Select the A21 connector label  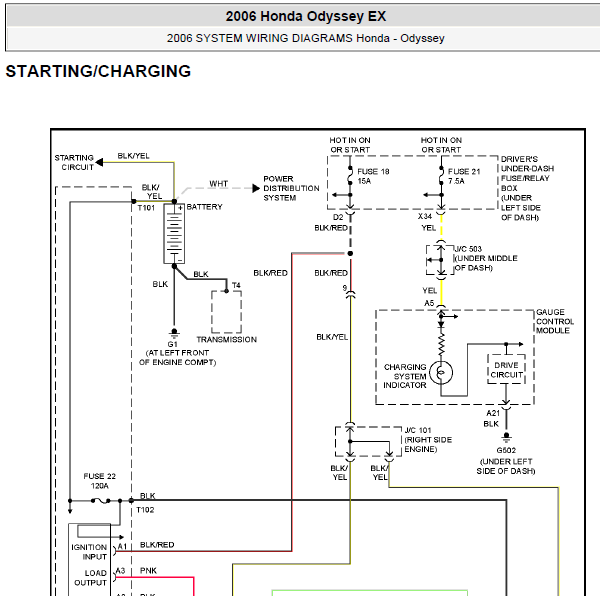[493, 413]
